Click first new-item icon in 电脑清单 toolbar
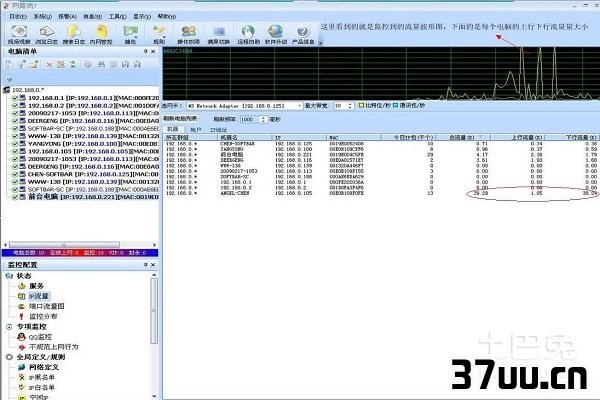This screenshot has width=600, height=400. 9,65
